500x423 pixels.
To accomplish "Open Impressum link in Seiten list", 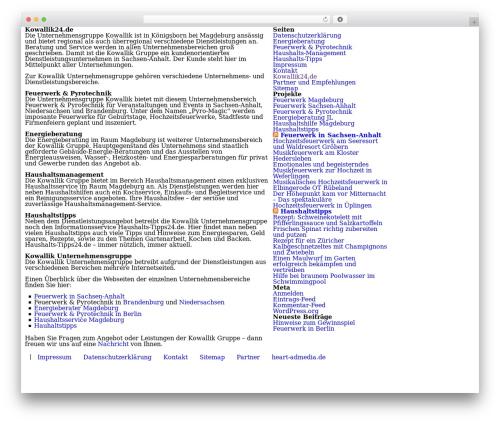I will point(290,65).
